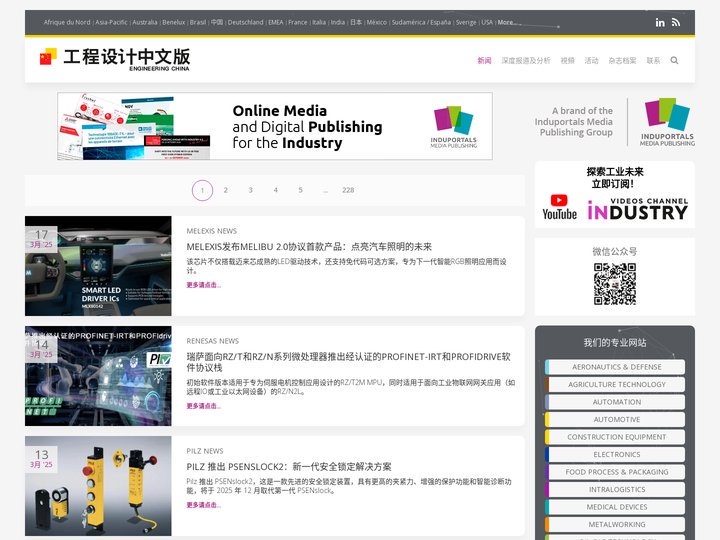Open the Construction Equipment site button

click(615, 437)
